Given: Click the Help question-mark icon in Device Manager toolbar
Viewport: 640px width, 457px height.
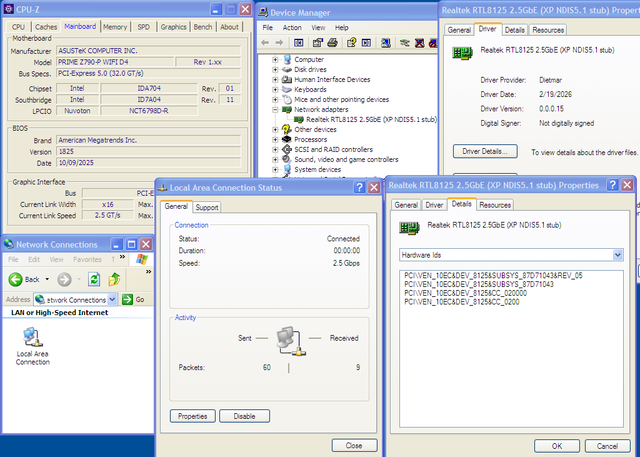Looking at the screenshot, I should coord(351,42).
